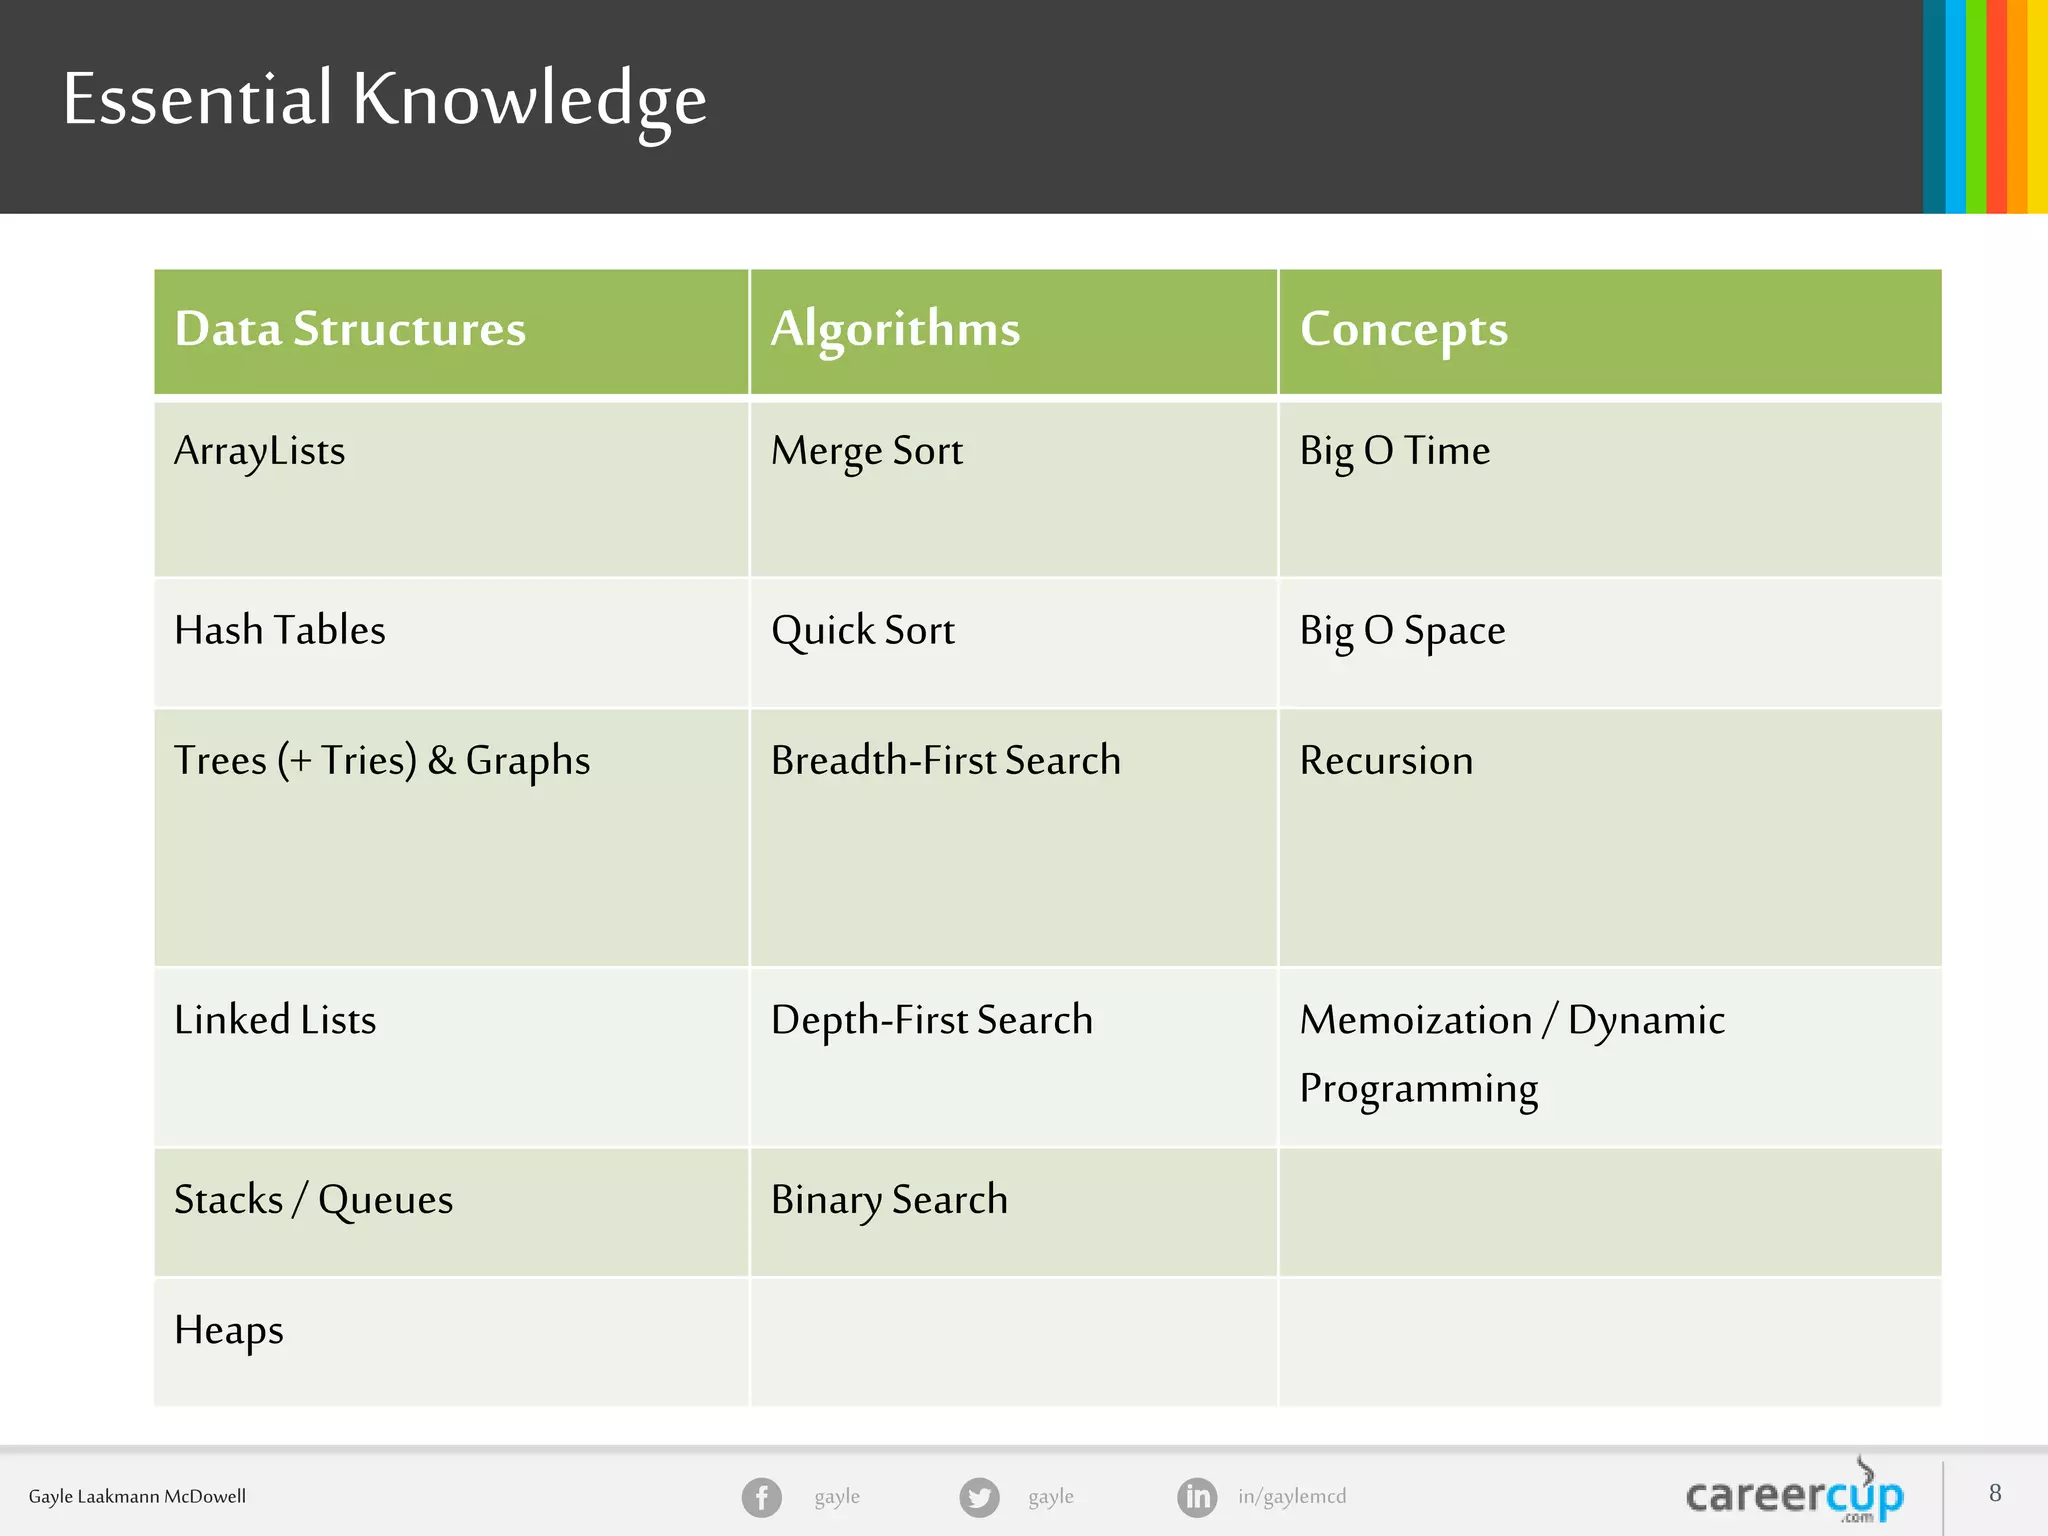Select the Data Structures column header
The height and width of the screenshot is (1536, 2048).
coord(451,331)
